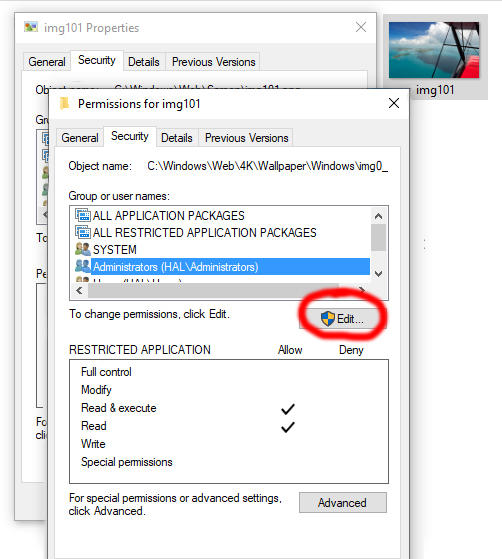Click the SYSTEM users icon
Screen dimensions: 502x559
(83, 249)
